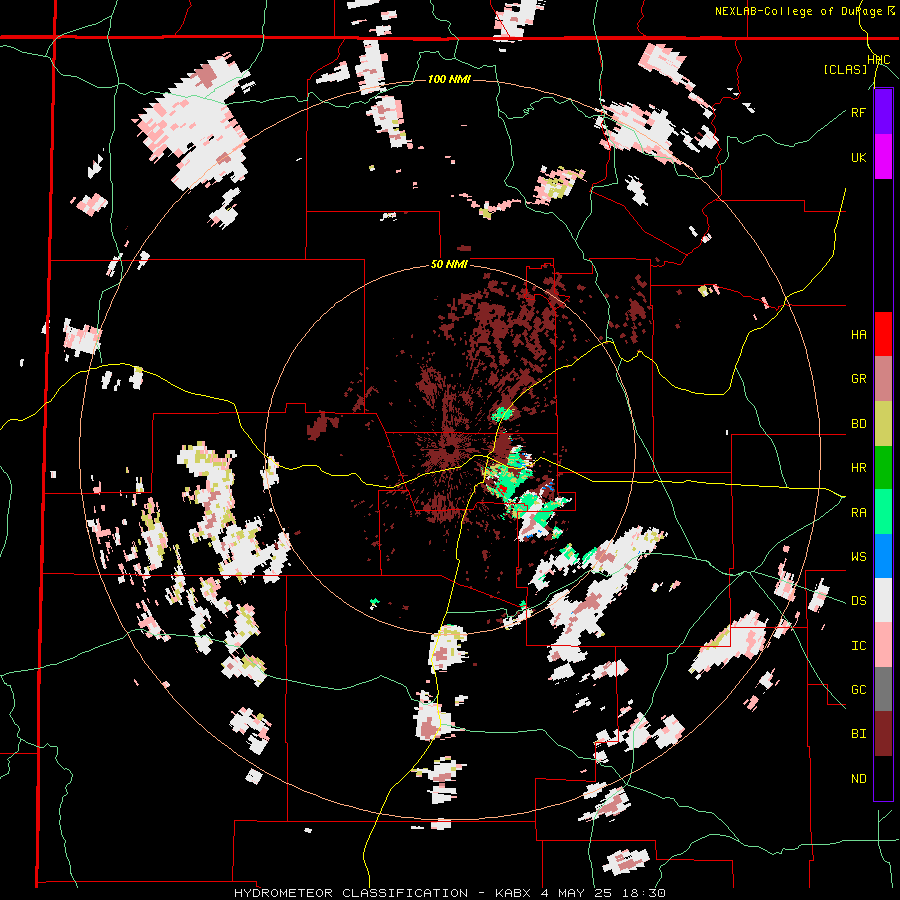The image size is (900, 900).
Task: Click the RA light green legend swatch
Action: tap(883, 512)
